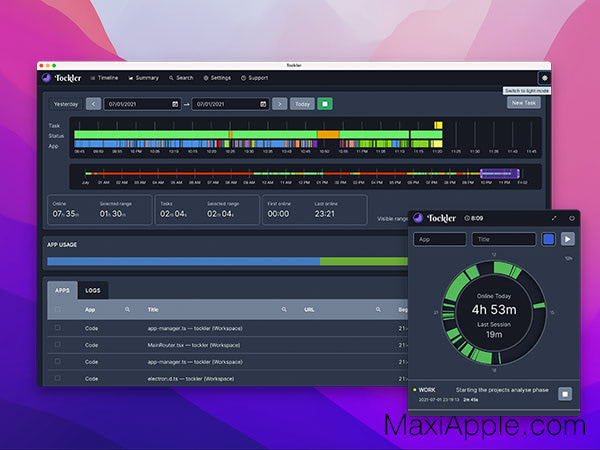Open the end date calendar picker
This screenshot has width=600, height=450.
point(263,104)
